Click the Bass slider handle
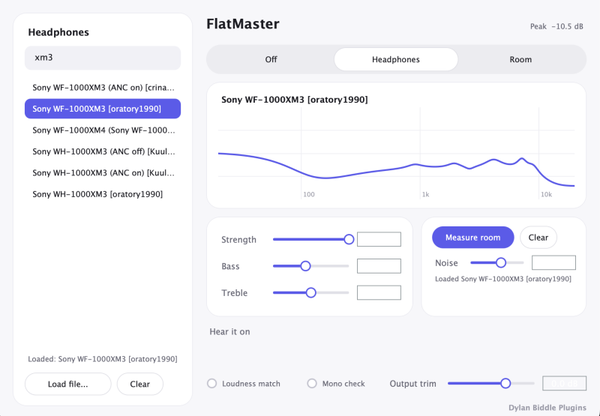The width and height of the screenshot is (600, 416). tap(305, 266)
